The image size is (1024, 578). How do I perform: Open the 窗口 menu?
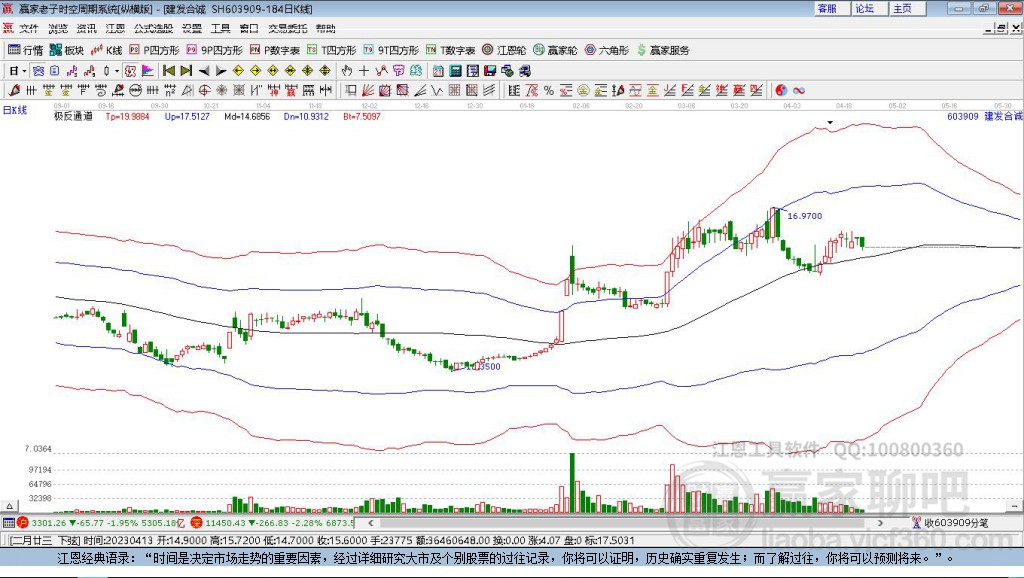tap(249, 28)
